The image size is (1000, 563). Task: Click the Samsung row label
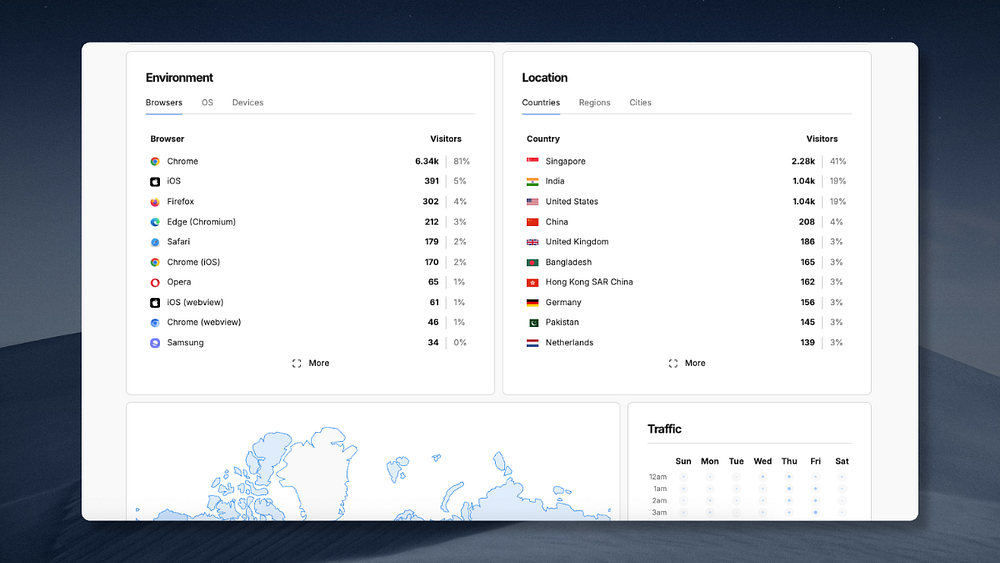[186, 343]
